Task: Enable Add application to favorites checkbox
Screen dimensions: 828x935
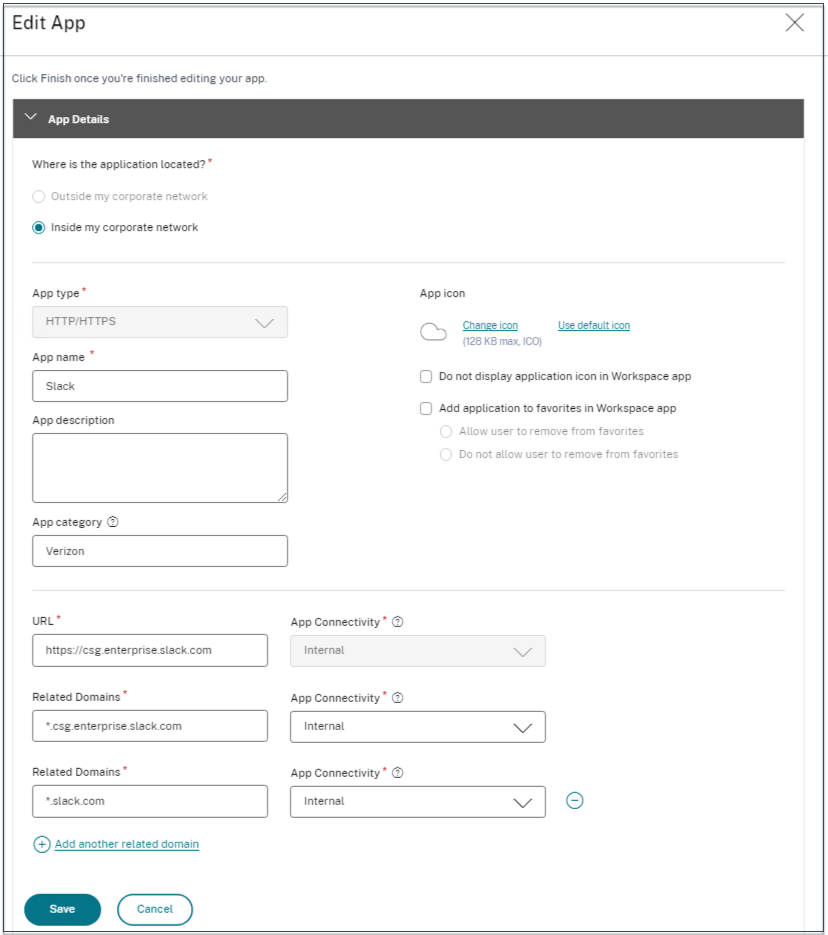Action: pyautogui.click(x=426, y=408)
